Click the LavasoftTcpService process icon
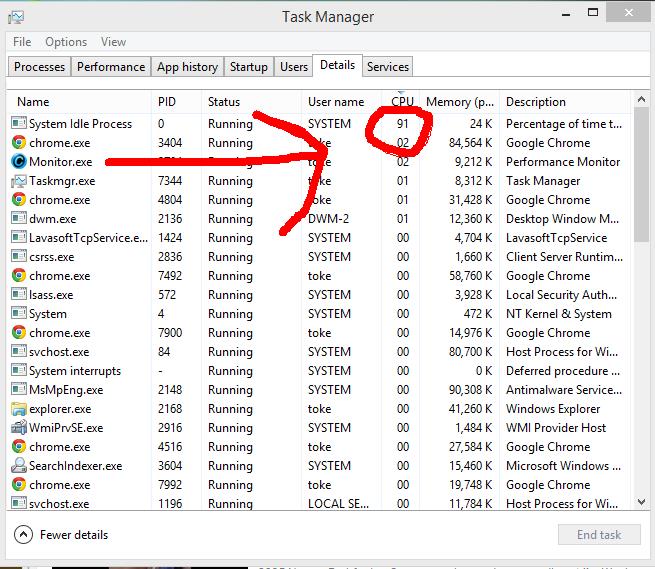Image resolution: width=655 pixels, height=569 pixels. 19,237
